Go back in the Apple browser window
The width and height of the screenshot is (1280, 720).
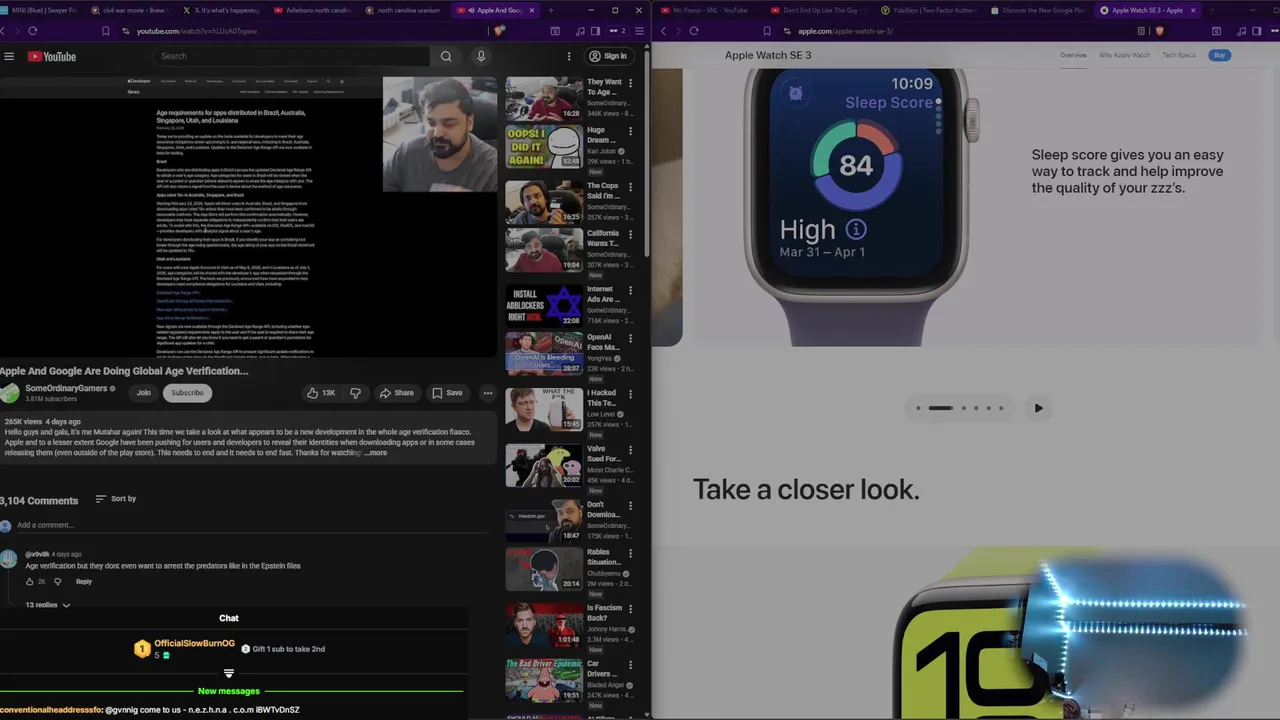coord(663,31)
